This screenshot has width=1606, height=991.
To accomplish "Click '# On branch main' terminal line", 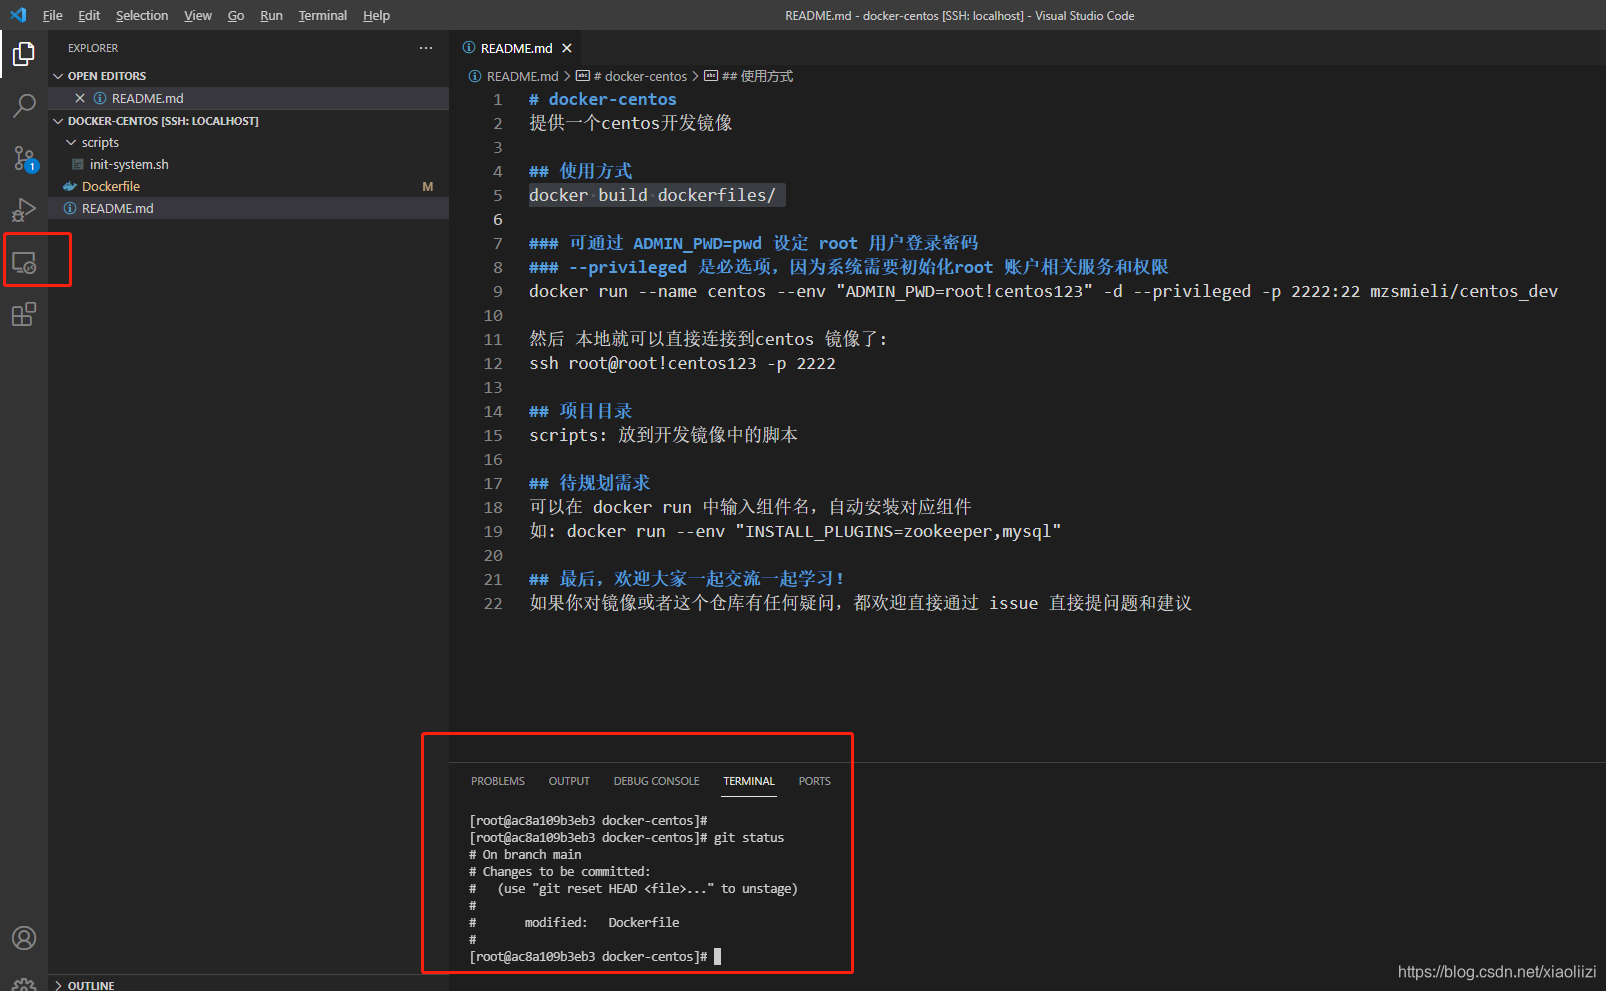I will point(525,855).
